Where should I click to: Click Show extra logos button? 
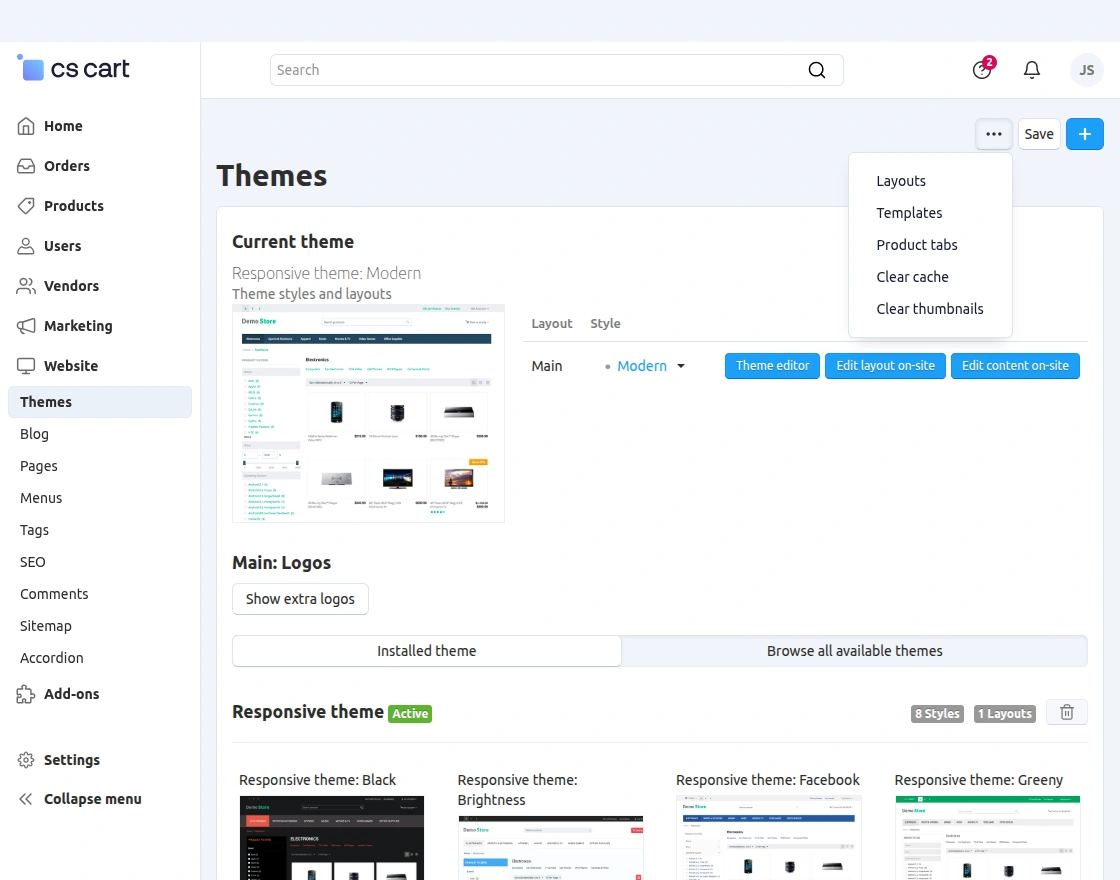300,599
